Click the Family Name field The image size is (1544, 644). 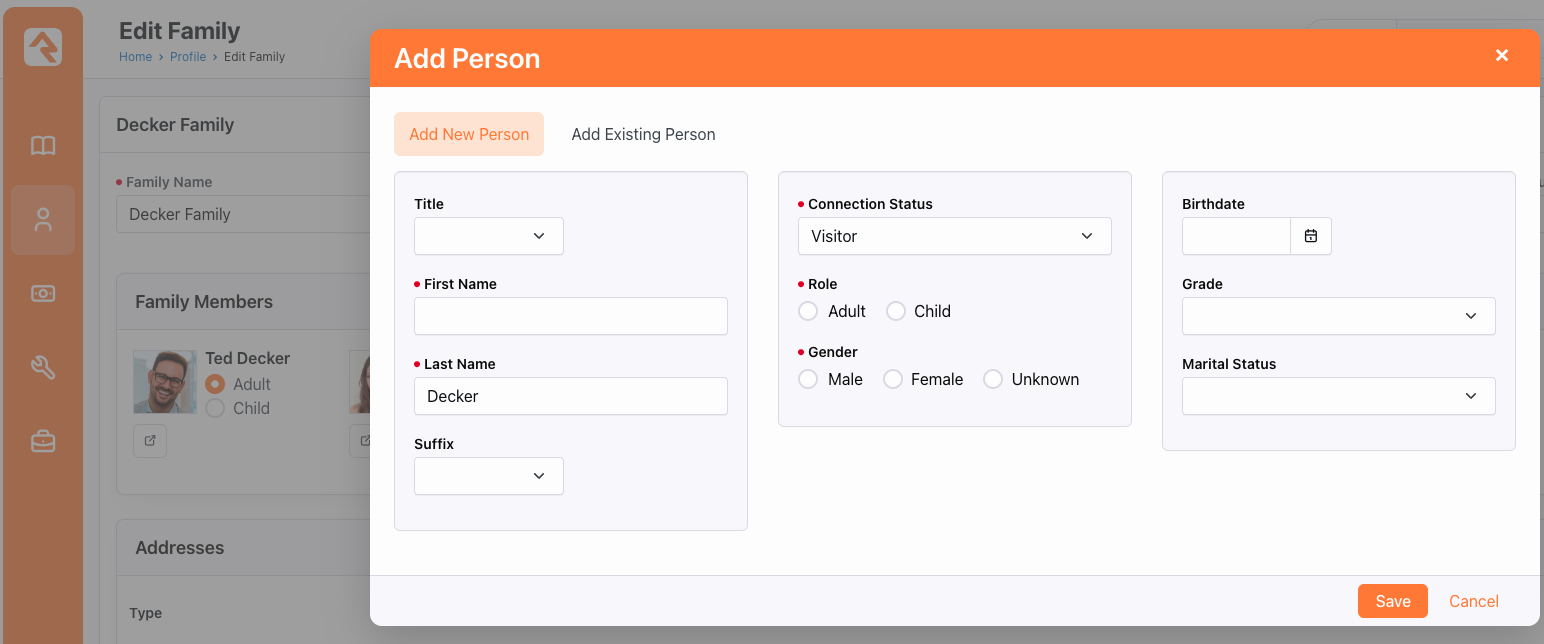click(x=243, y=214)
